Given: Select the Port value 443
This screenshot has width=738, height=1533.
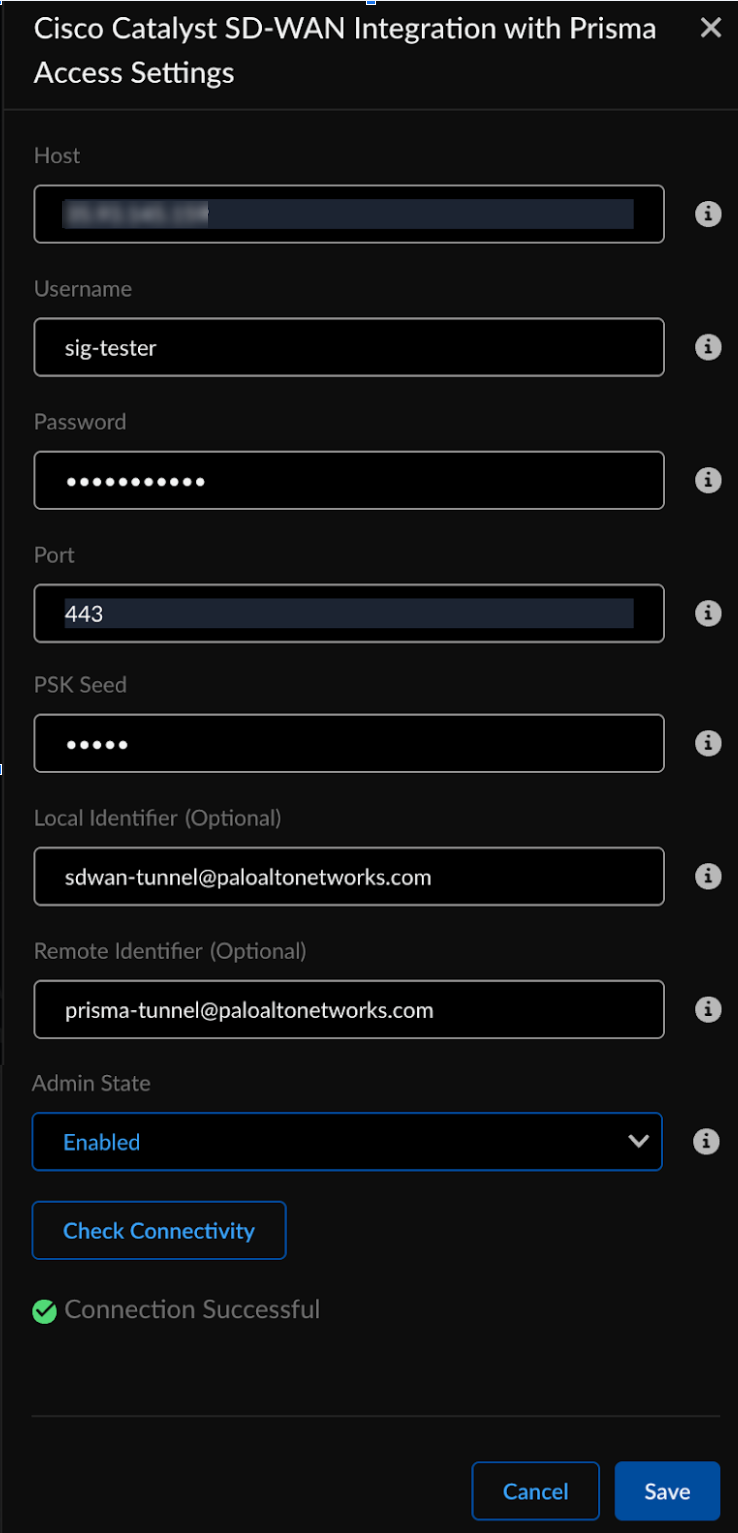Looking at the screenshot, I should tap(348, 613).
